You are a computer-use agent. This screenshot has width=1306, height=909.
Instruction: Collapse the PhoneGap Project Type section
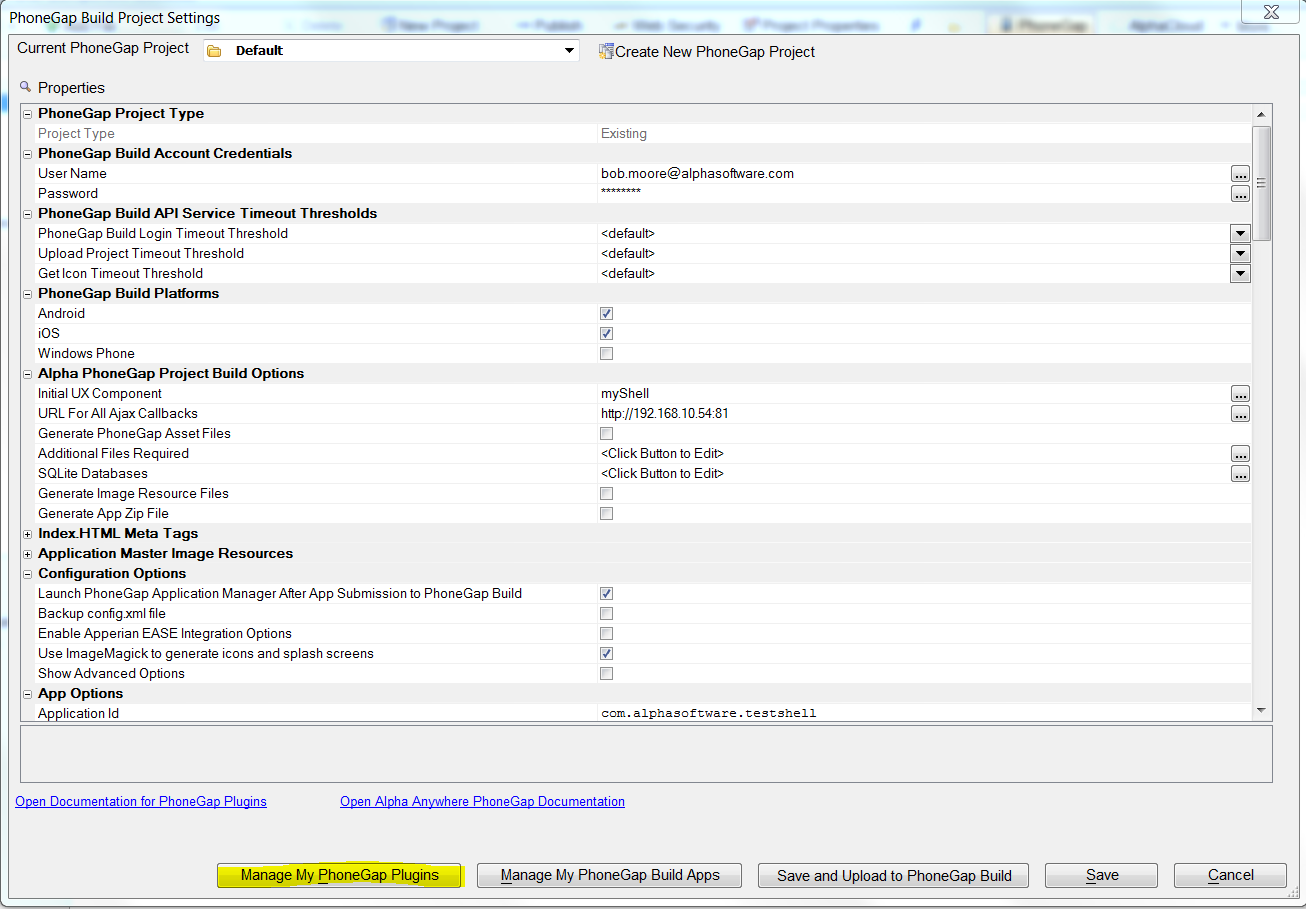point(28,114)
